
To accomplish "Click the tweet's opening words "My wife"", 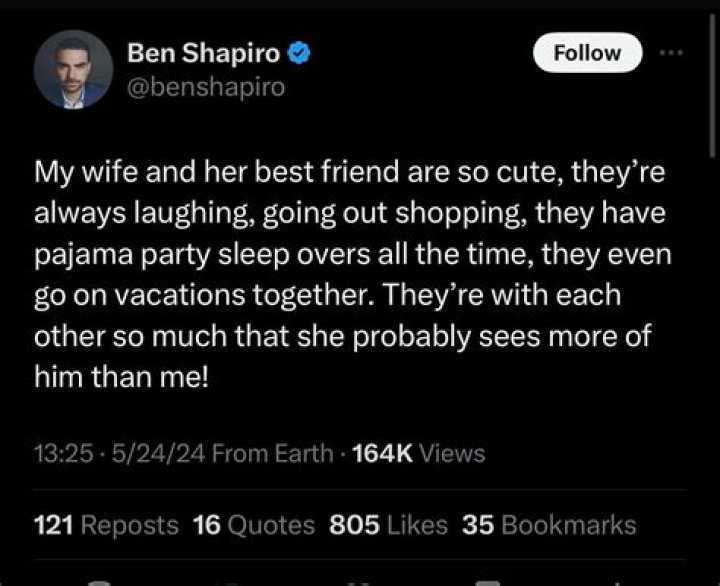I will [x=74, y=172].
